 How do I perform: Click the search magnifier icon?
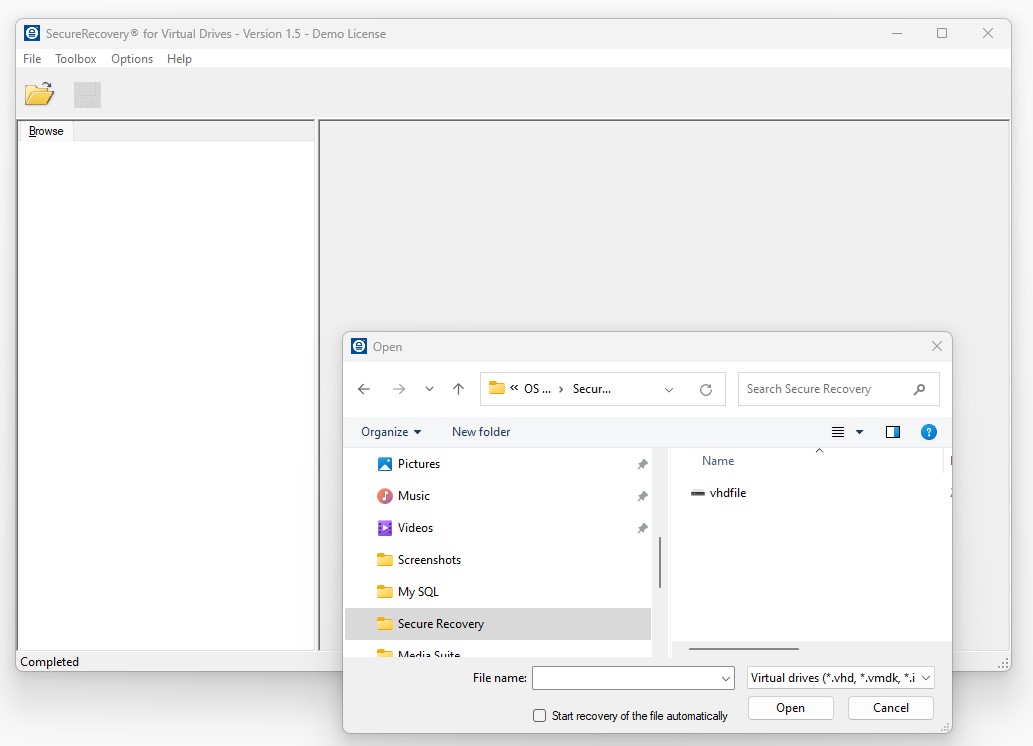(x=919, y=389)
